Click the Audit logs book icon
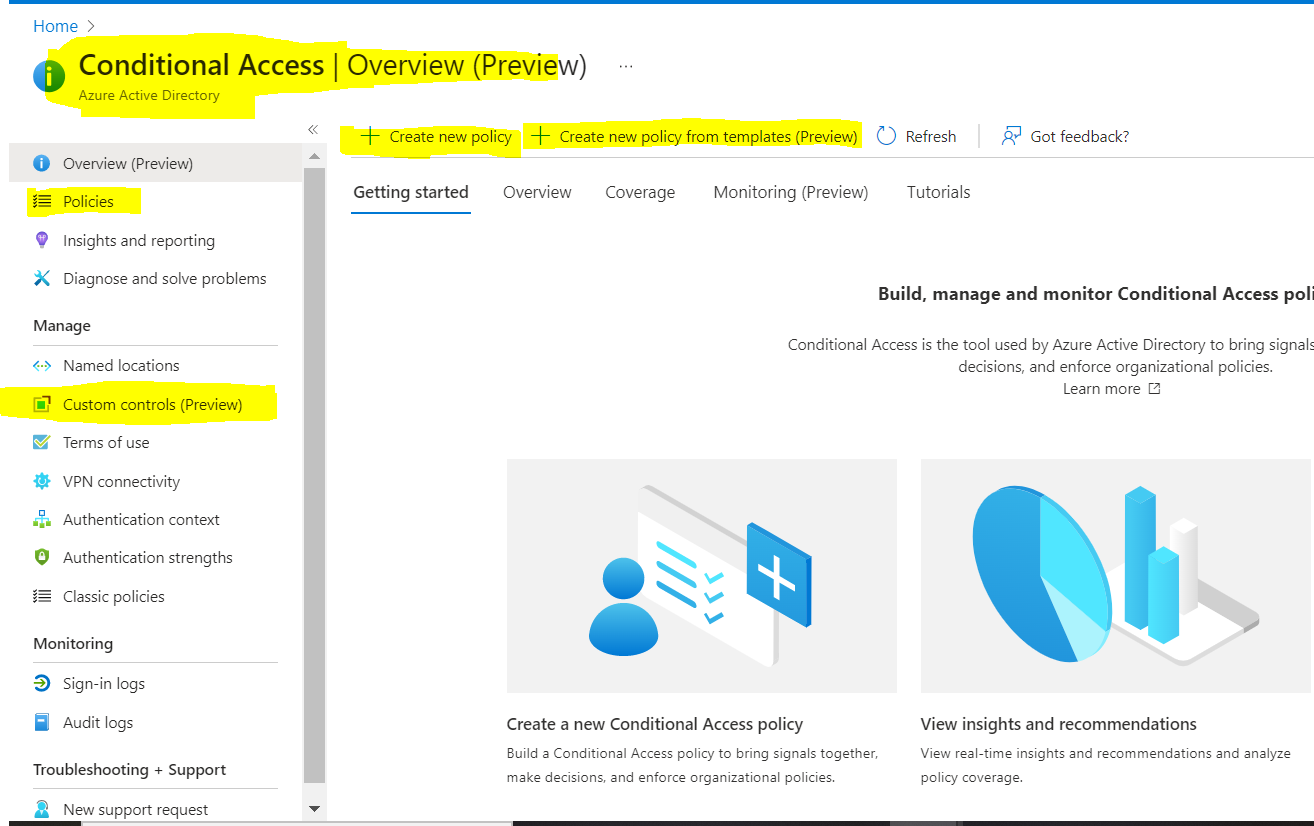This screenshot has width=1314, height=826. click(41, 722)
